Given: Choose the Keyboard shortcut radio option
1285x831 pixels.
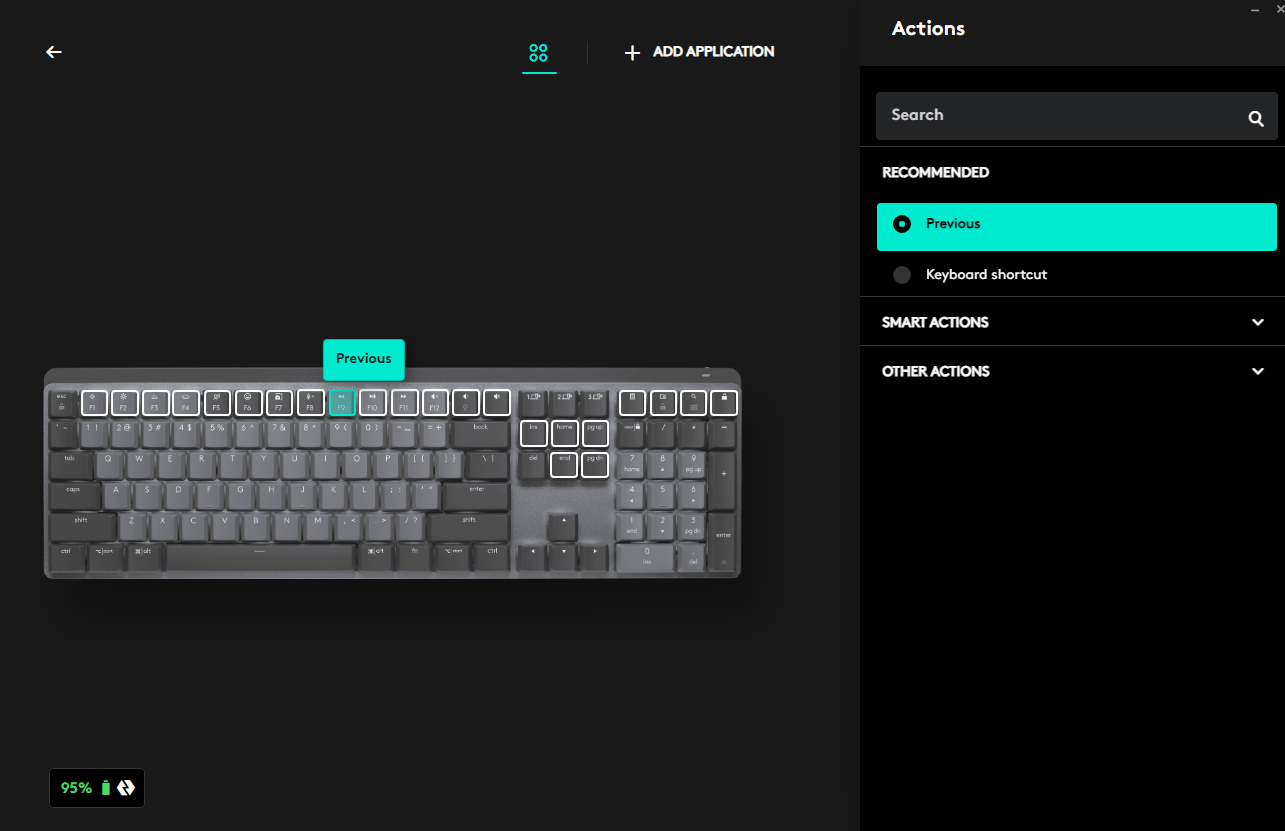Looking at the screenshot, I should [1077, 274].
